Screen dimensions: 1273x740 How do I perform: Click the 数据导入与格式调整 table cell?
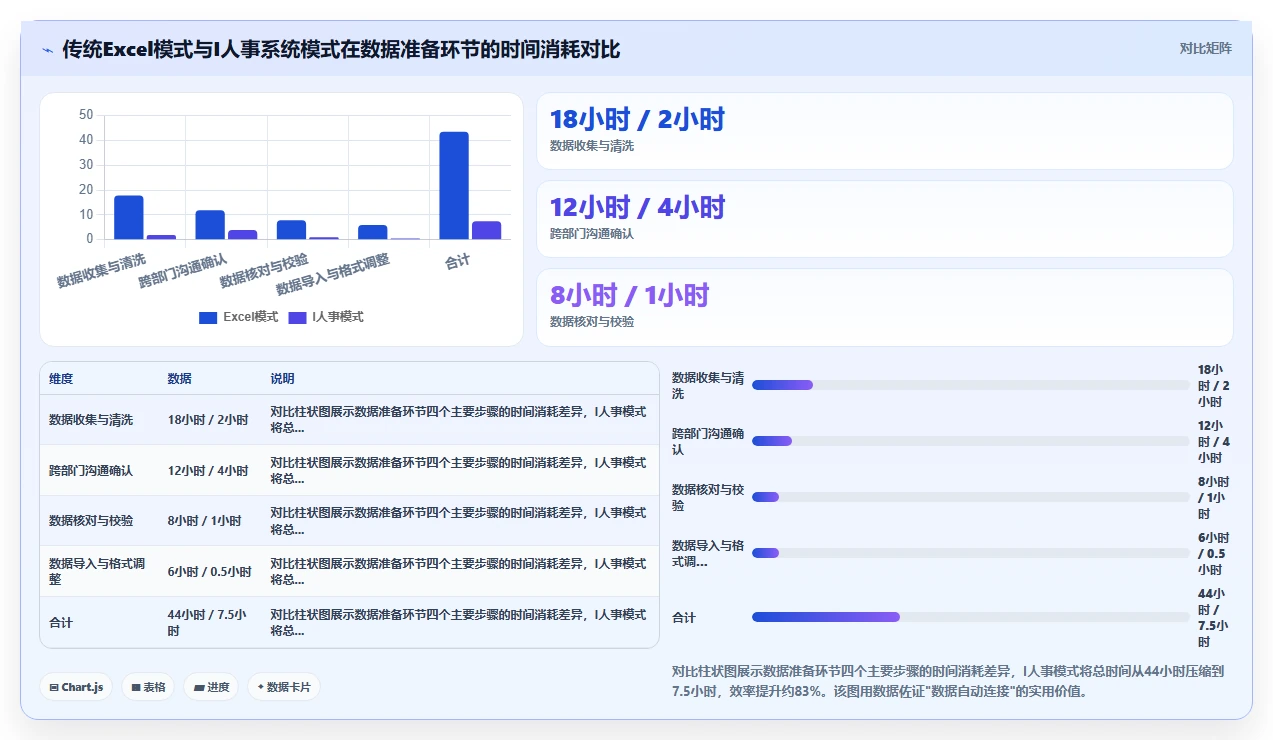coord(98,571)
